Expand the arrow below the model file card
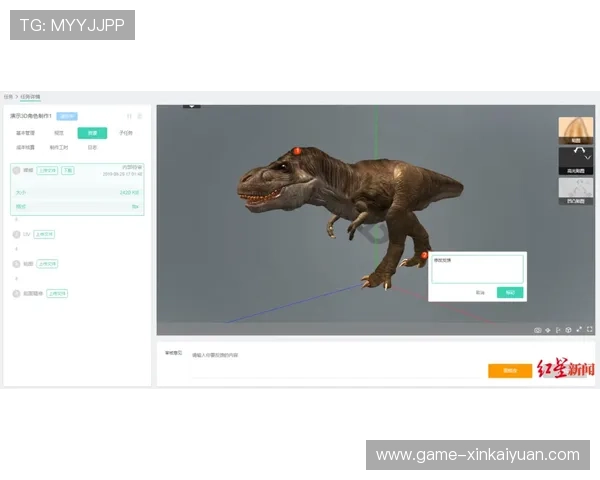This screenshot has height=480, width=600. (x=16, y=219)
